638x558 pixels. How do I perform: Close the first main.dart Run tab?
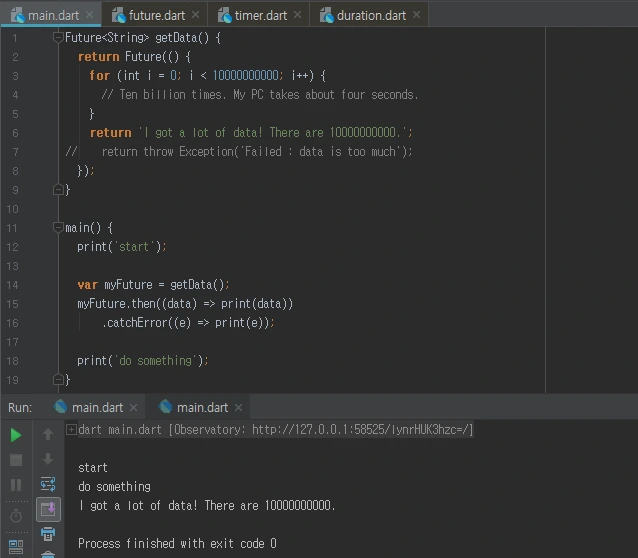133,407
